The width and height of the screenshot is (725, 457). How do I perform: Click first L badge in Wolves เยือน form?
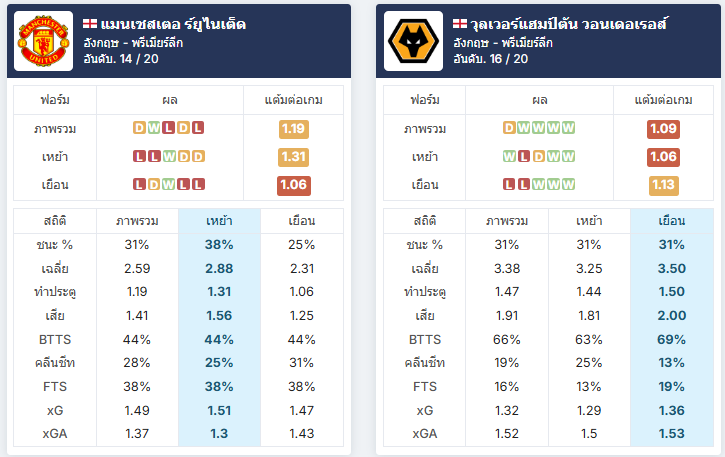509,185
